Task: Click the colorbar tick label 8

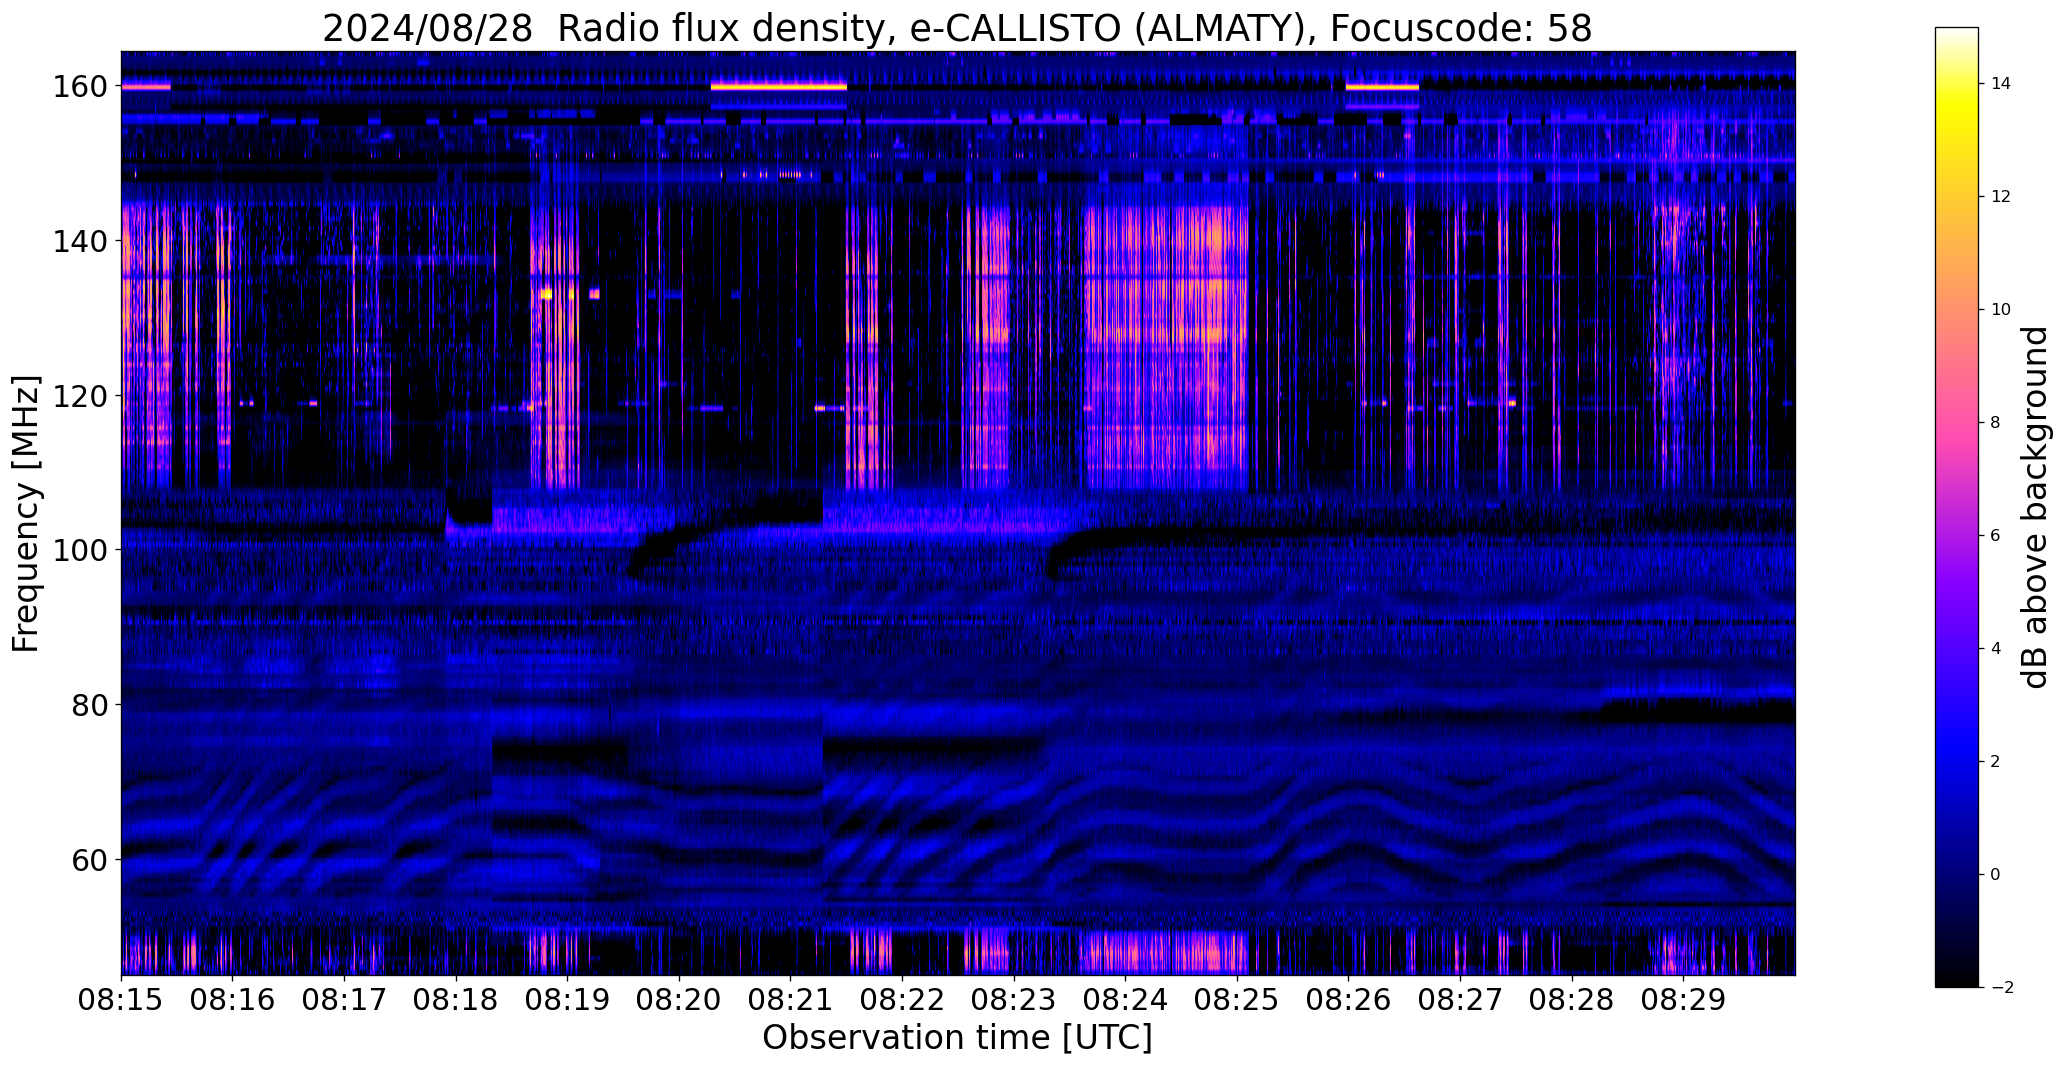Action: pos(1996,423)
